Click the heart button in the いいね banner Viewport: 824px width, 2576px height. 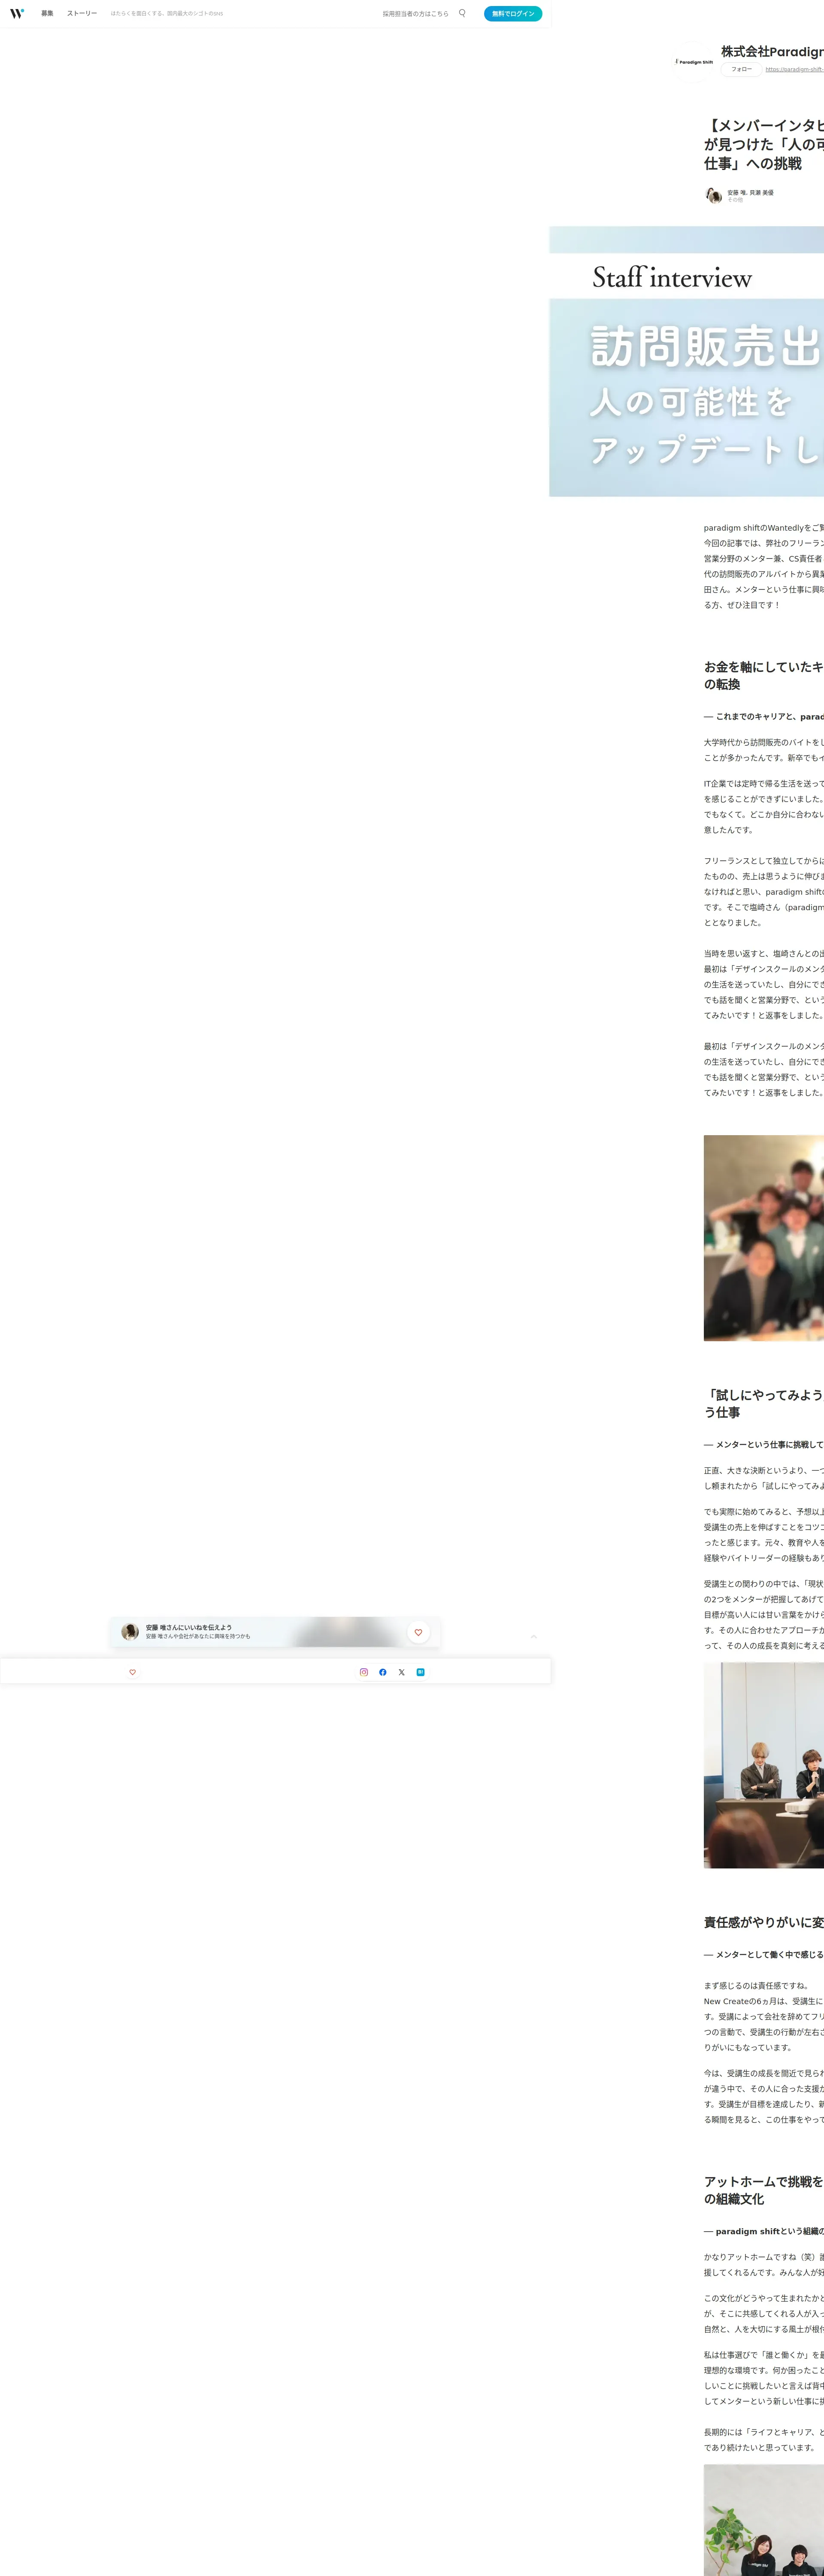[x=418, y=1632]
